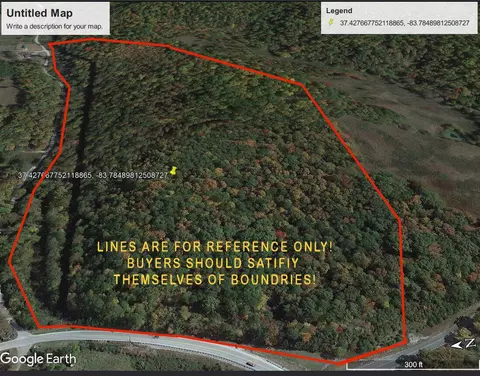Click the yellow pushpin placemark on the map

tap(173, 170)
